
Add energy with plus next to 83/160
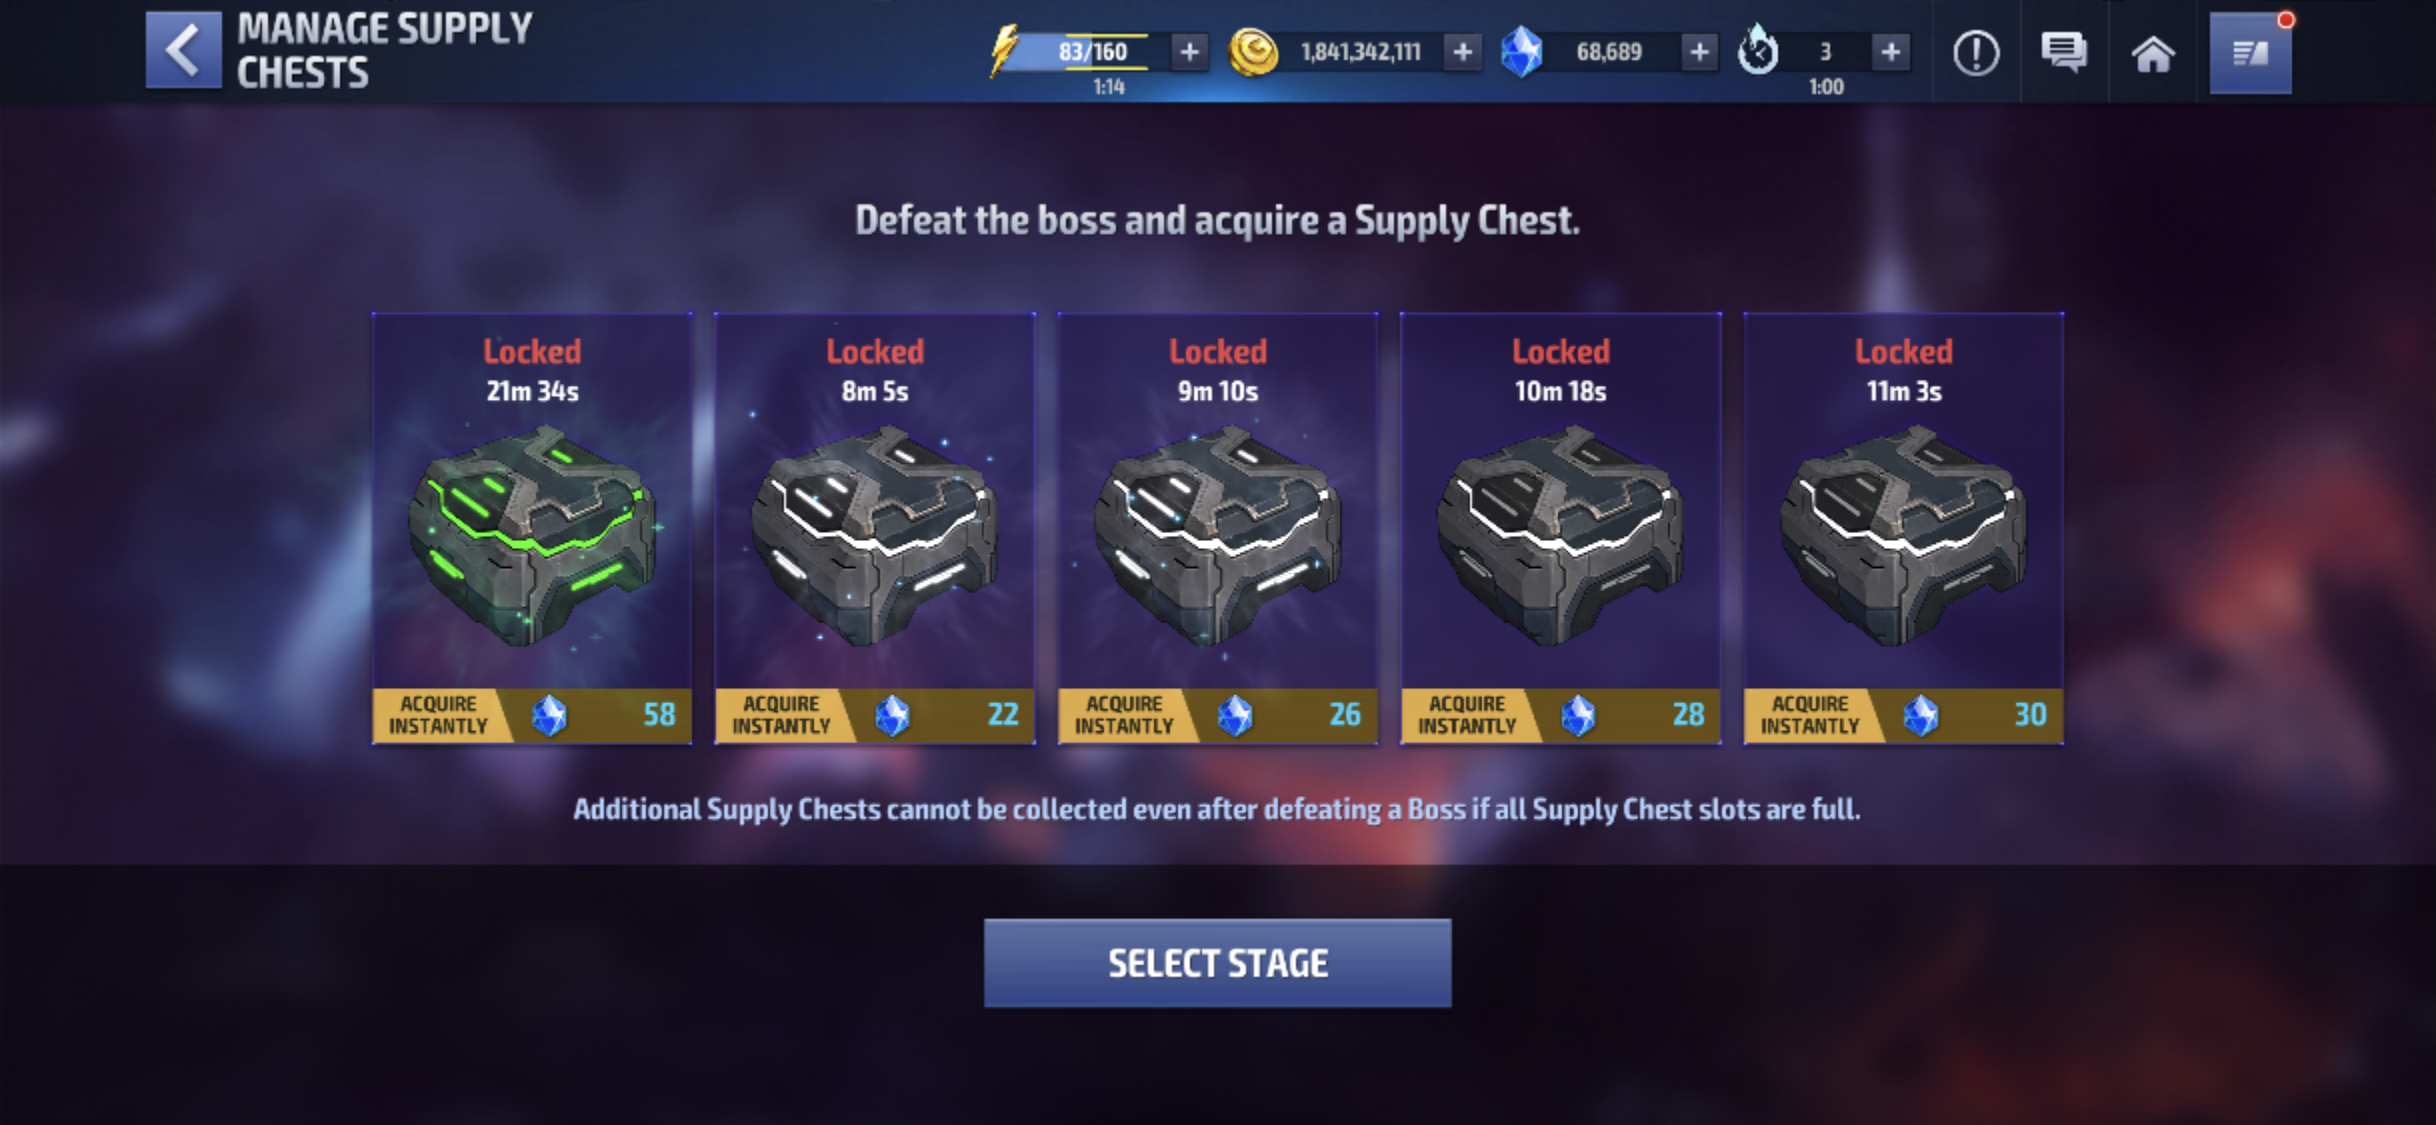[1189, 52]
